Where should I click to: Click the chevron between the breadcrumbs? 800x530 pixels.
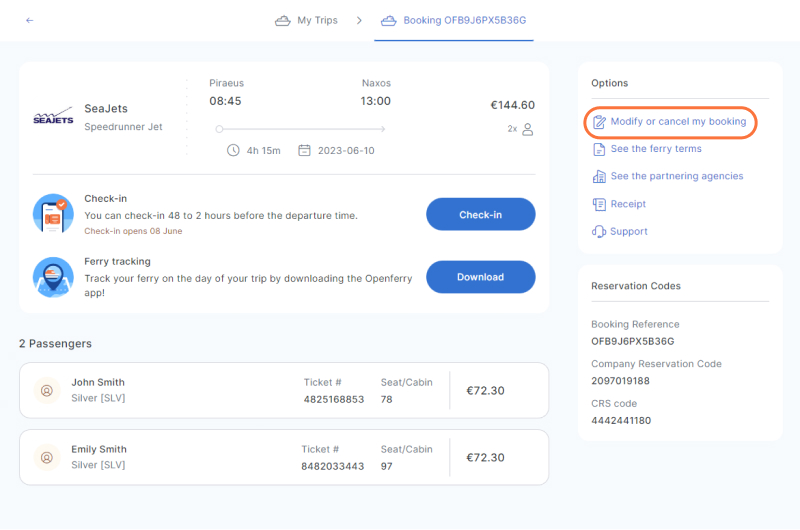pyautogui.click(x=359, y=20)
